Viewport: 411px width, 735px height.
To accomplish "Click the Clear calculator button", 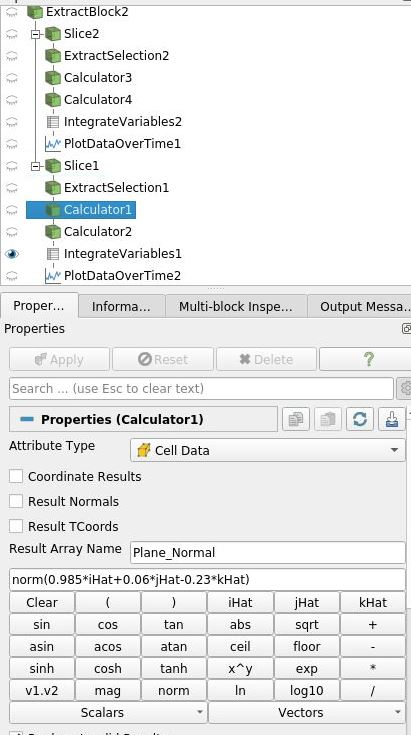I will [42, 602].
